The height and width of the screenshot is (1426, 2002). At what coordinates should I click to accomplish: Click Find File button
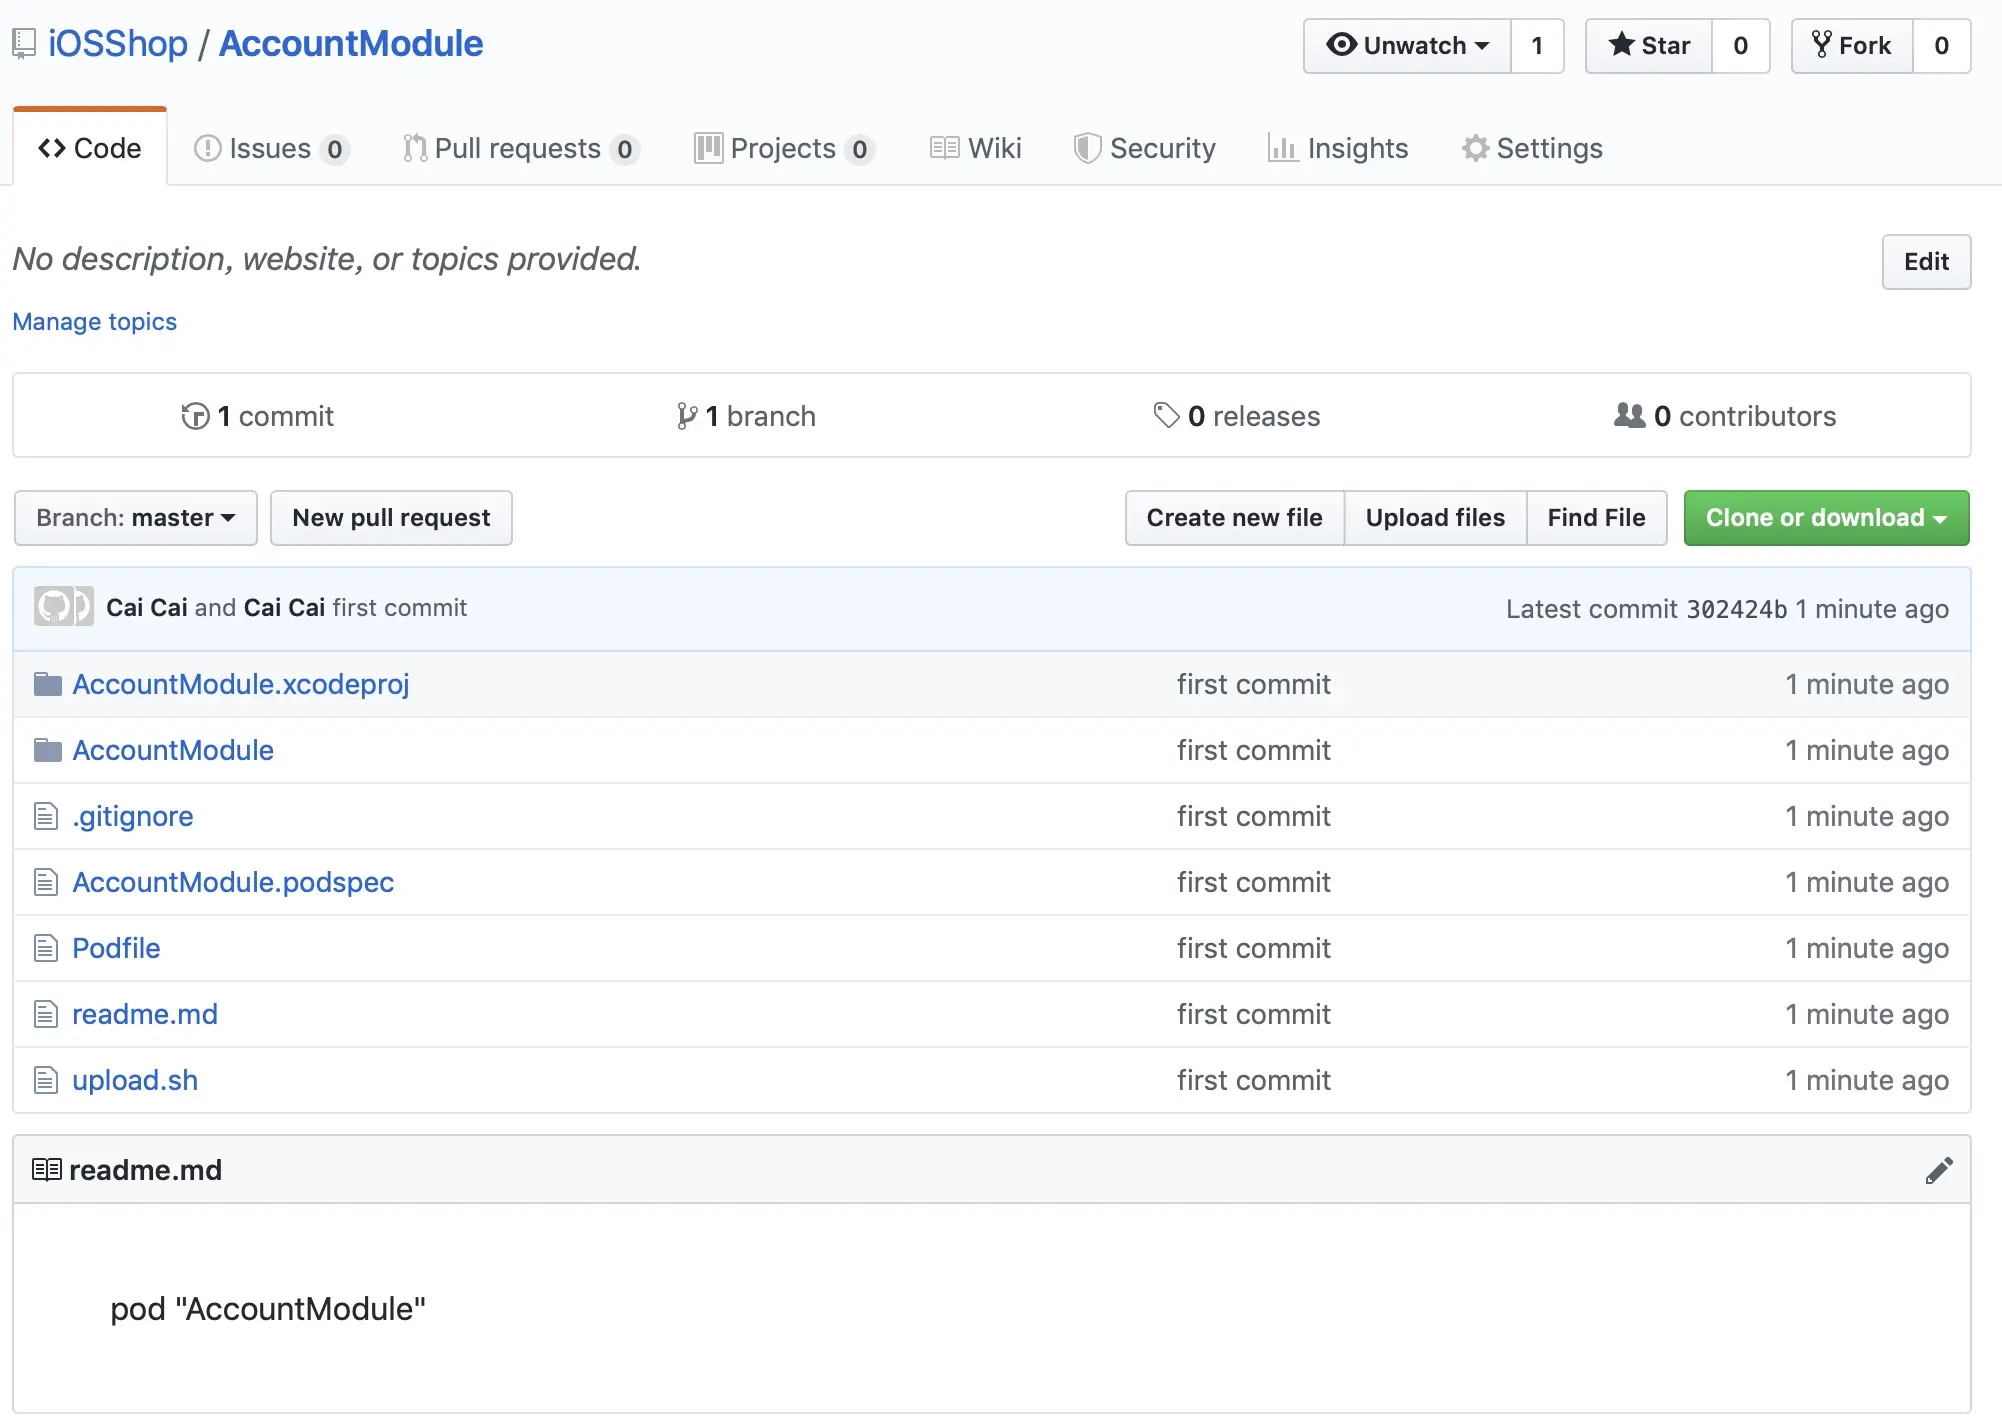(1596, 518)
